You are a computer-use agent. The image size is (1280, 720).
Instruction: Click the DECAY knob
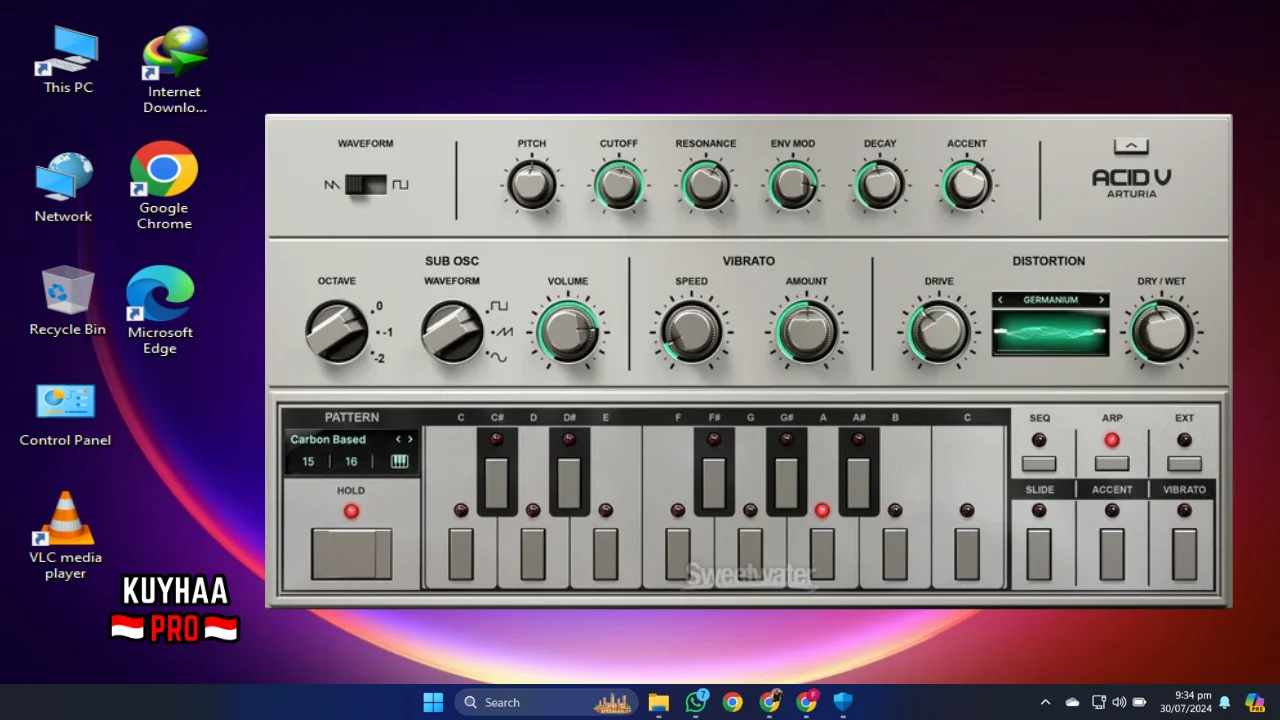(x=880, y=186)
